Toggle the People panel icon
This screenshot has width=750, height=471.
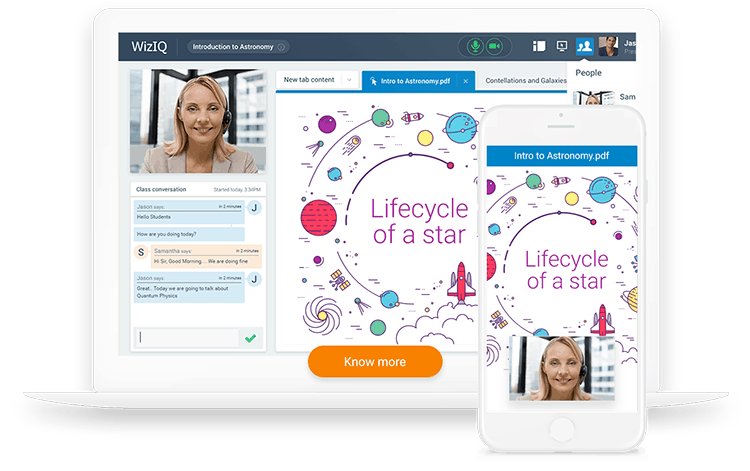tap(585, 46)
